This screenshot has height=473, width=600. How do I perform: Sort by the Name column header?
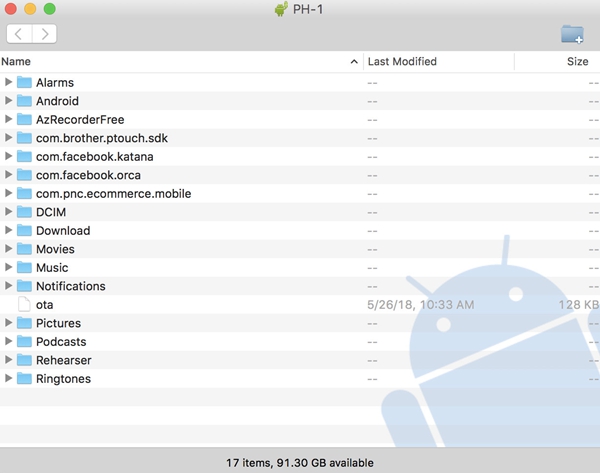[x=181, y=62]
